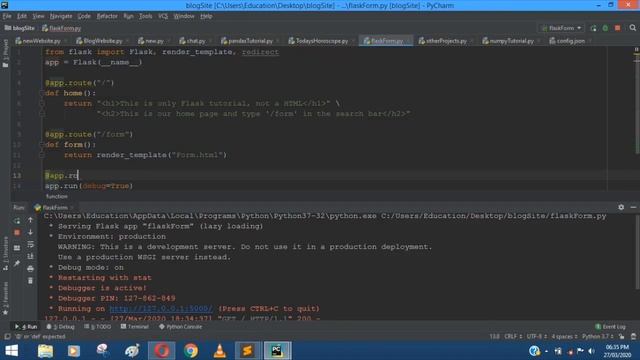This screenshot has height=360, width=640.
Task: Click the up-arrow stack trace icon
Action: pyautogui.click(x=31, y=220)
